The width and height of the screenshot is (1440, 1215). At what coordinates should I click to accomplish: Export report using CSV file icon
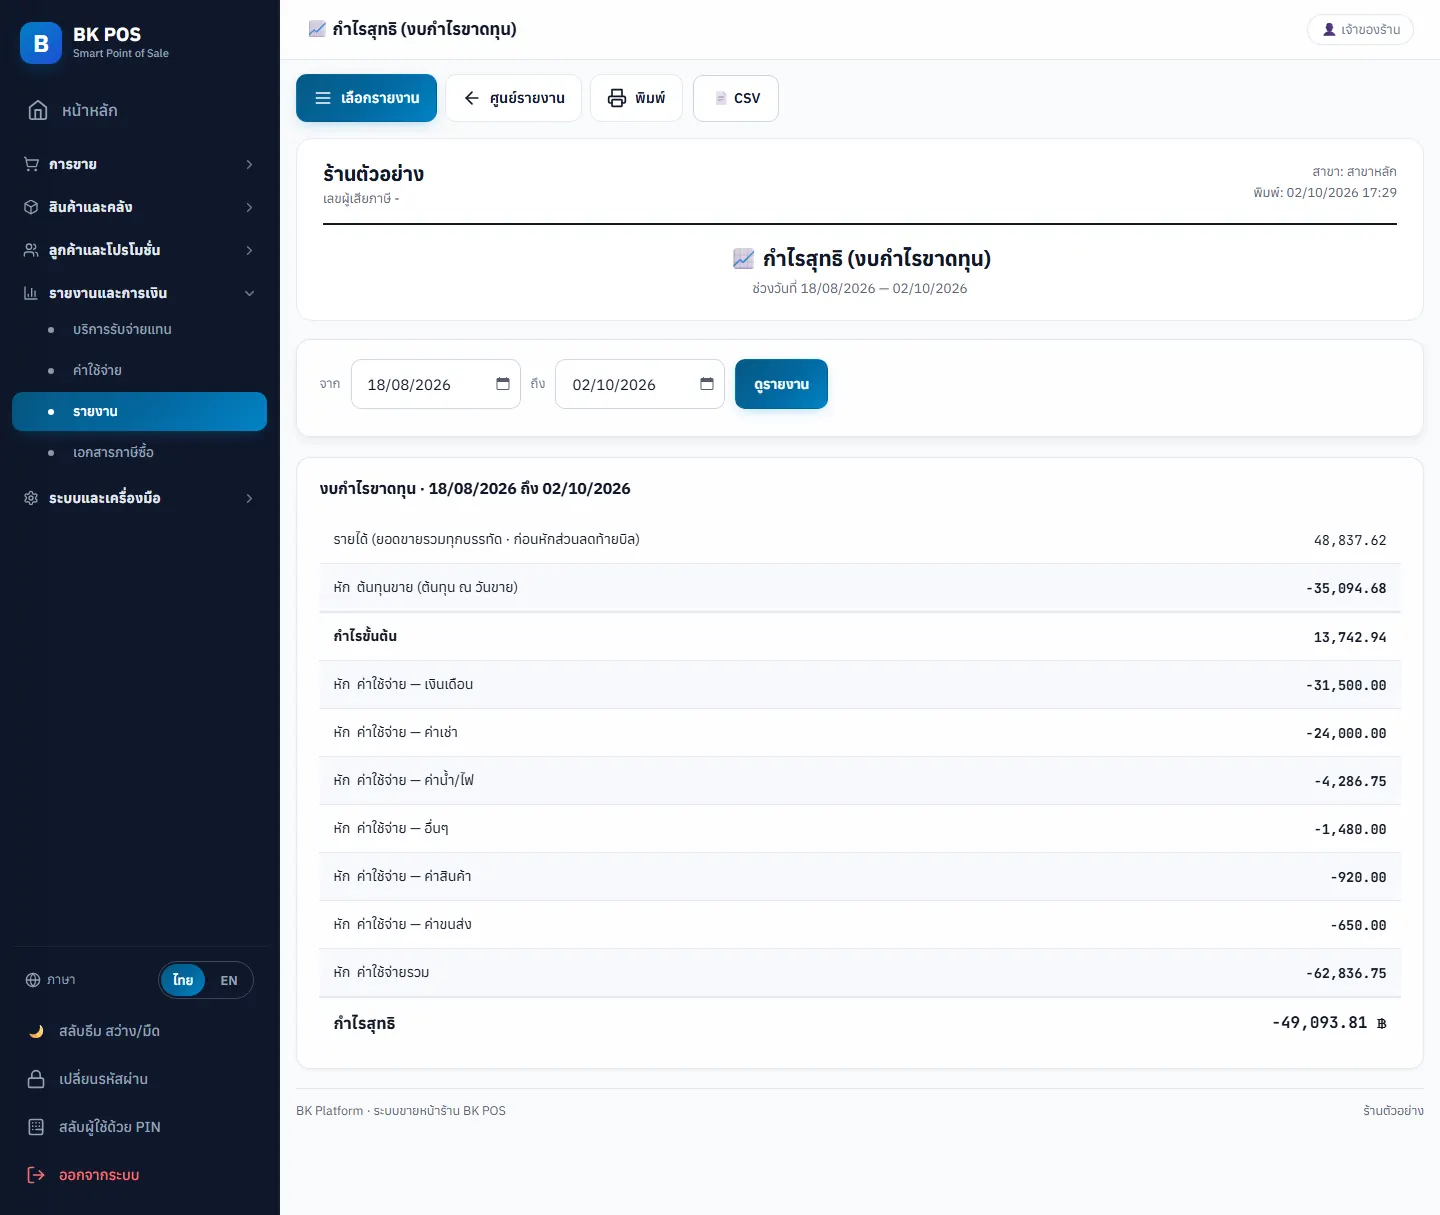(721, 98)
